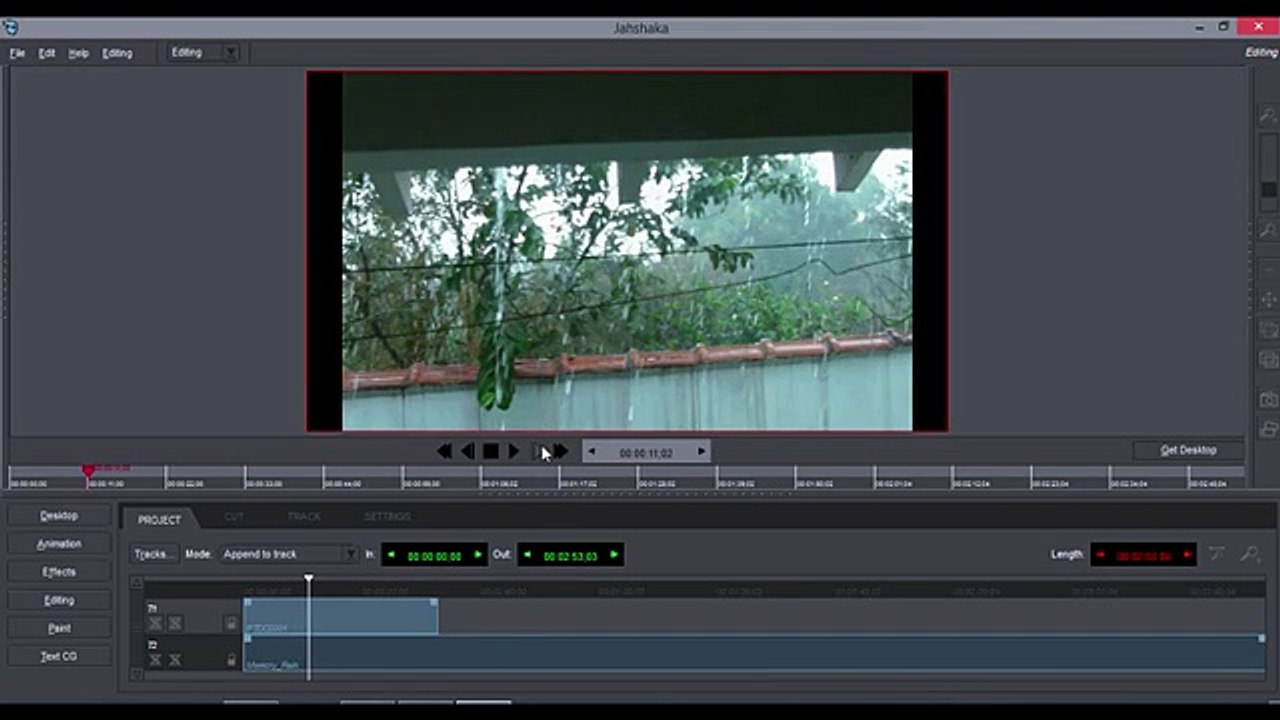Step back one frame
This screenshot has width=1280, height=720.
467,452
